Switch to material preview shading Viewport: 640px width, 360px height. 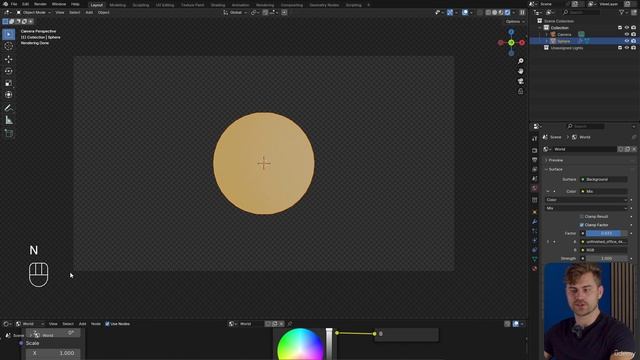(501, 13)
